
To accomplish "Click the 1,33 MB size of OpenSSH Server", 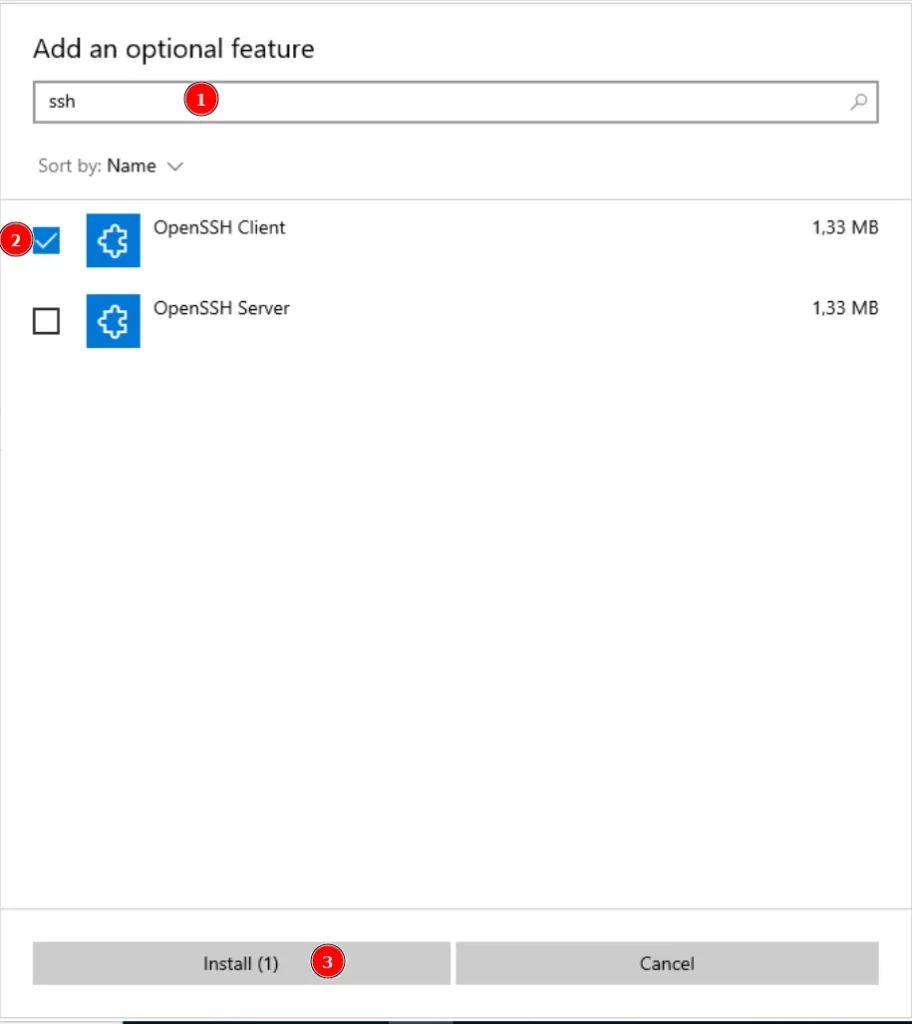I will (844, 308).
